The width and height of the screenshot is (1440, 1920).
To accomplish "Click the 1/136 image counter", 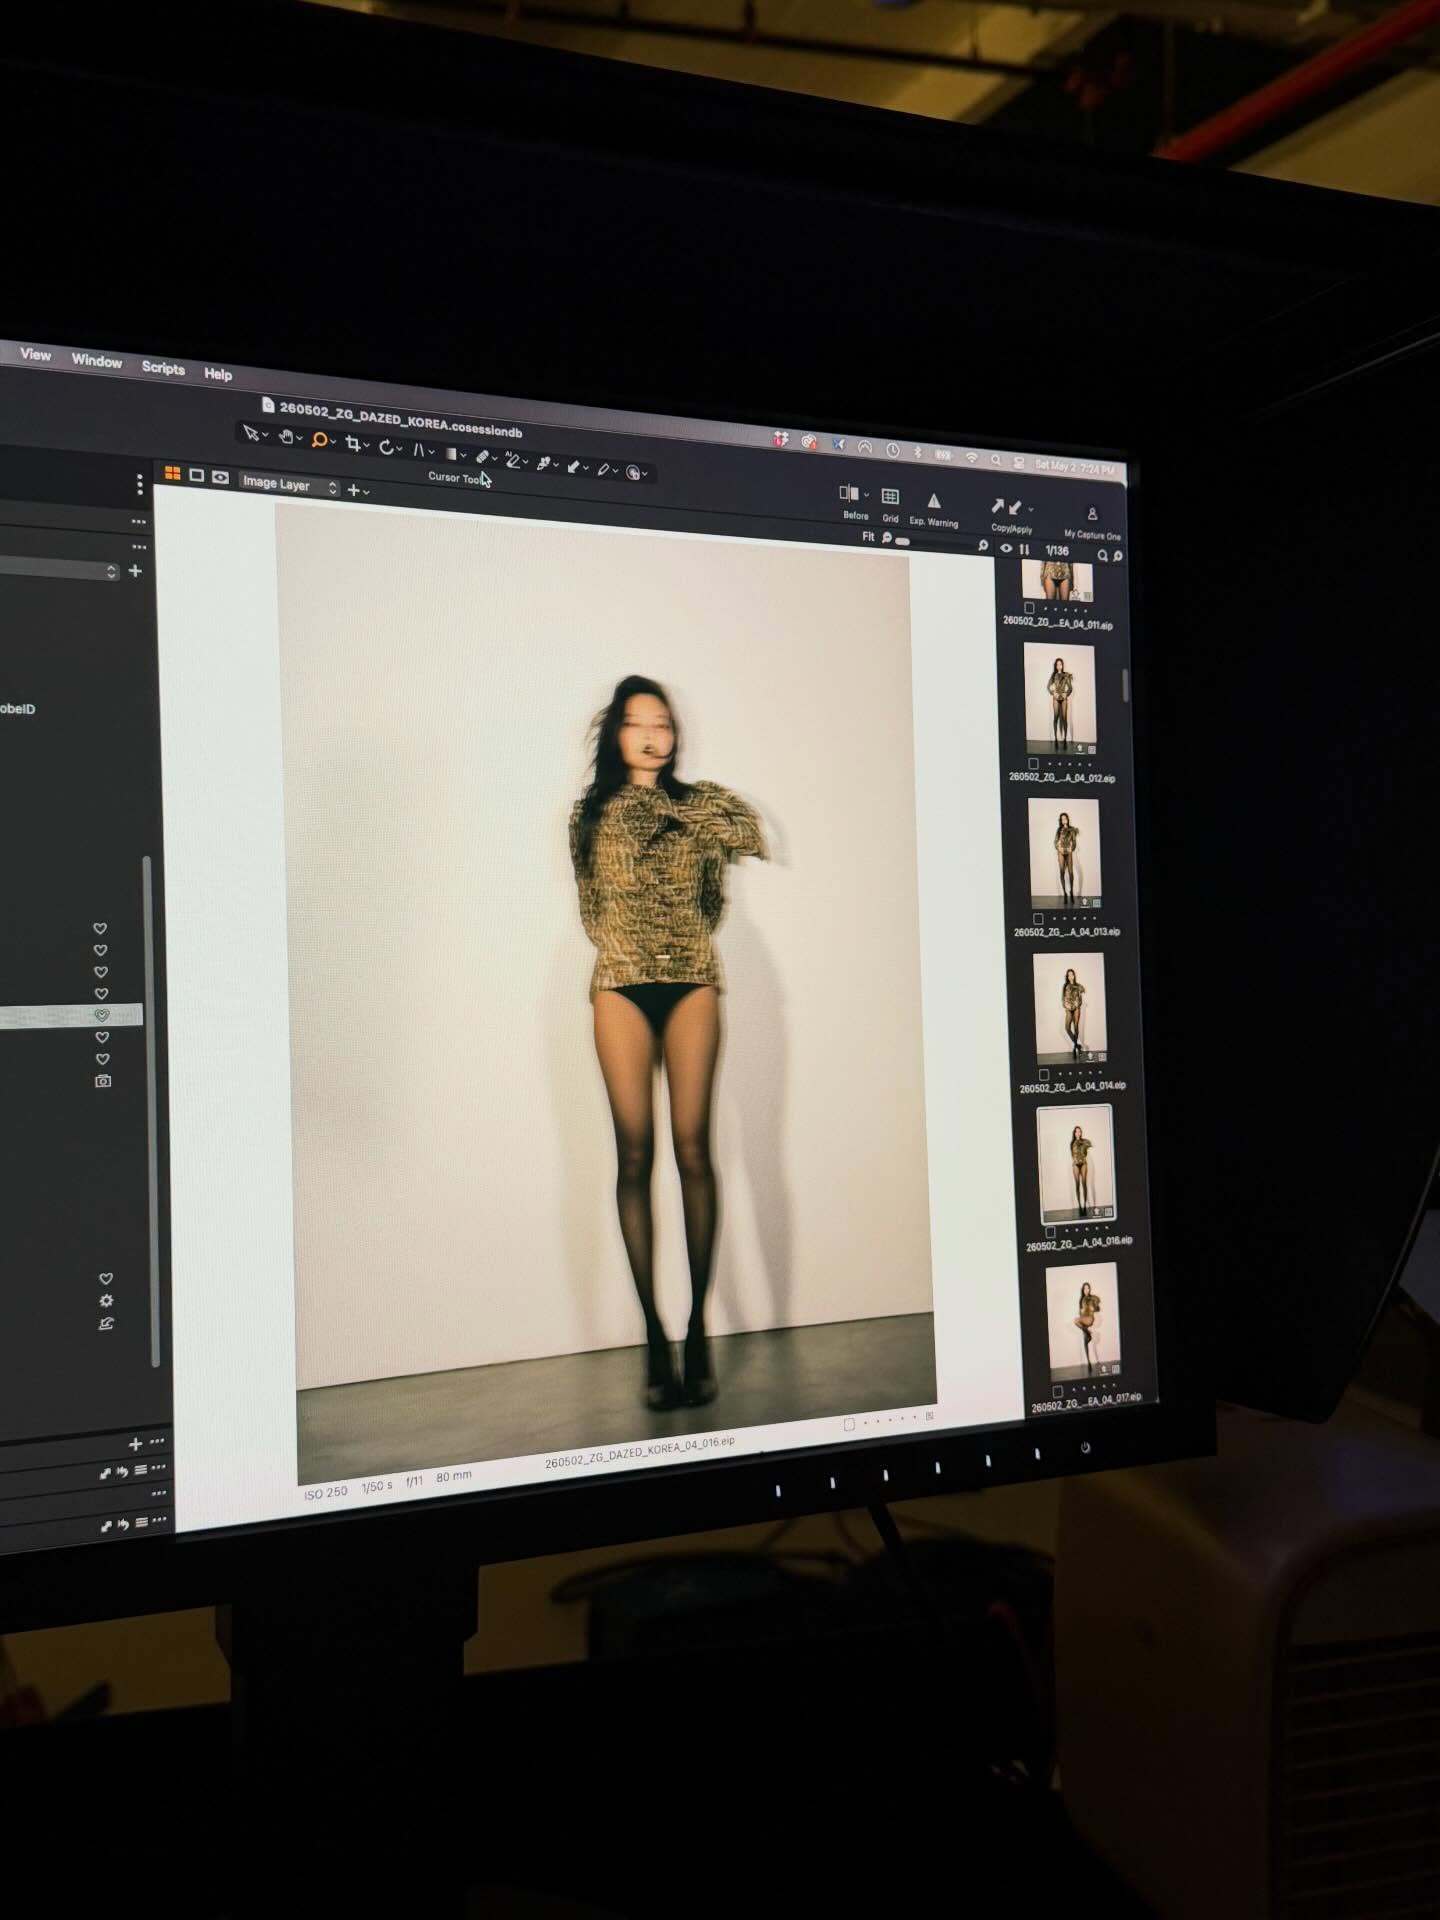I will [1057, 551].
